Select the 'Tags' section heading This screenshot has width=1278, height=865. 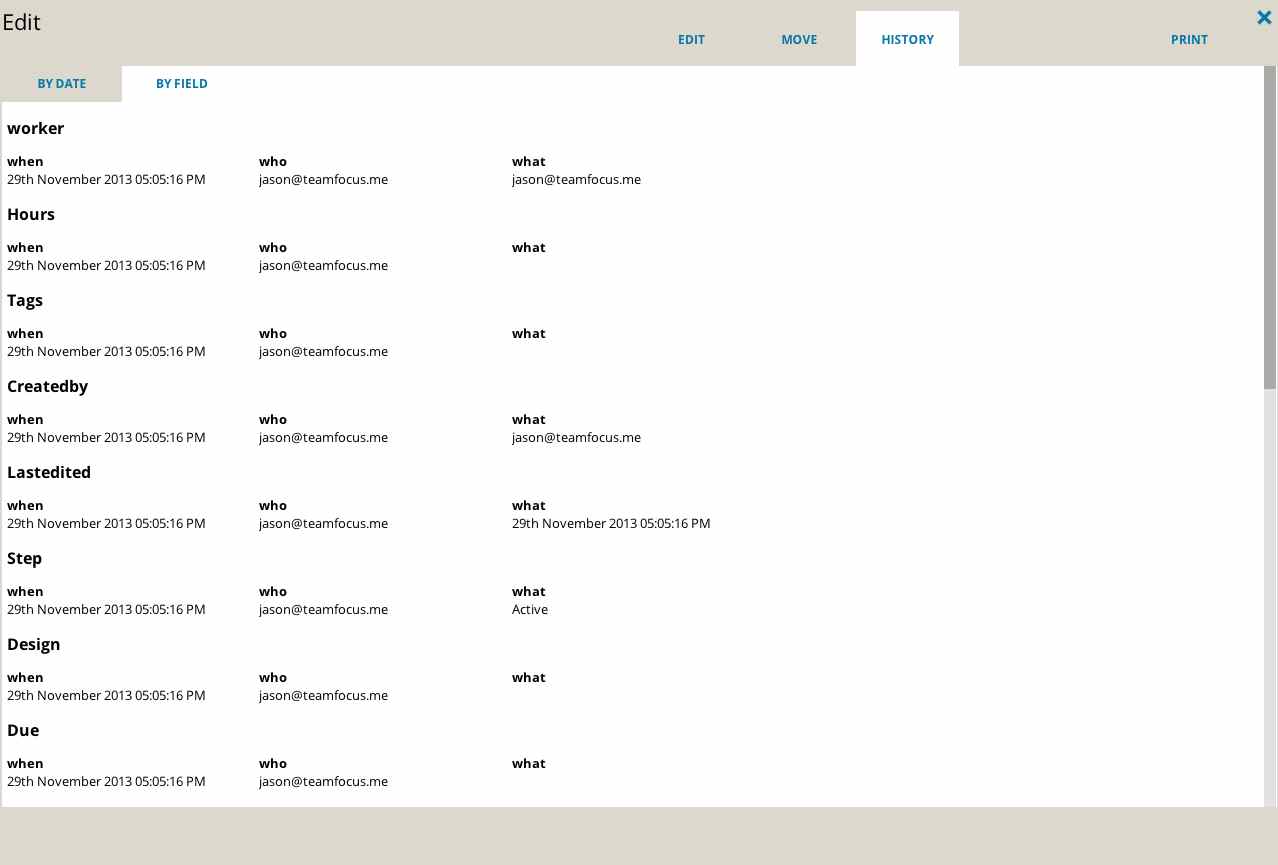(25, 301)
